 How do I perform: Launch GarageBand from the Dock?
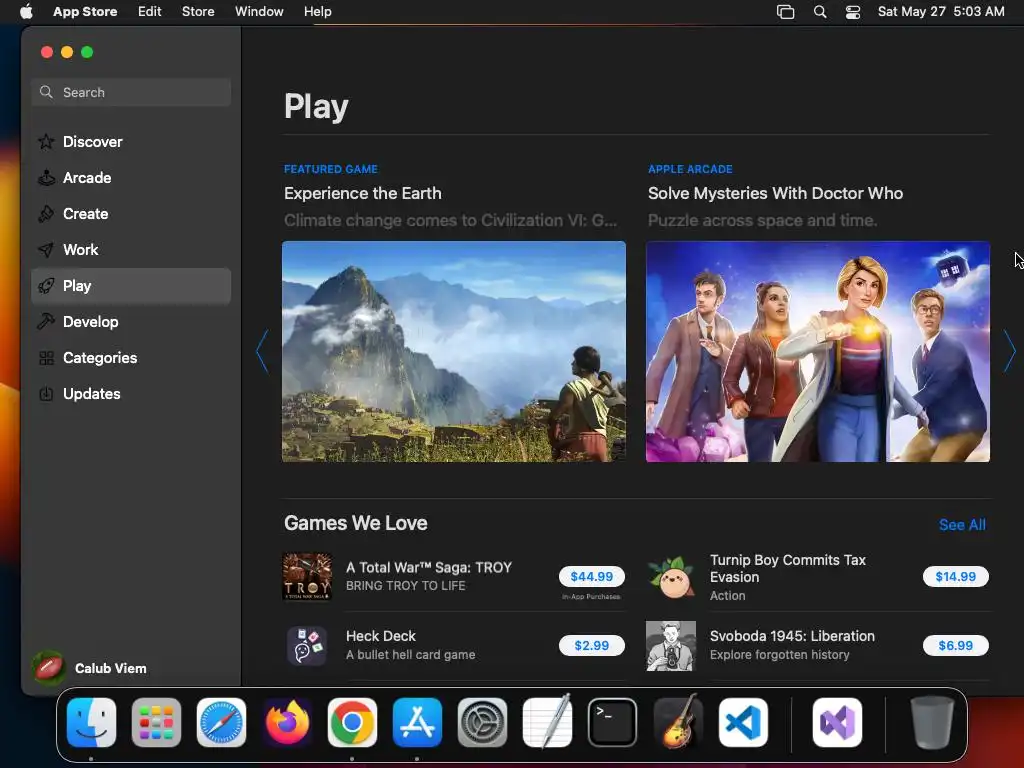click(678, 722)
